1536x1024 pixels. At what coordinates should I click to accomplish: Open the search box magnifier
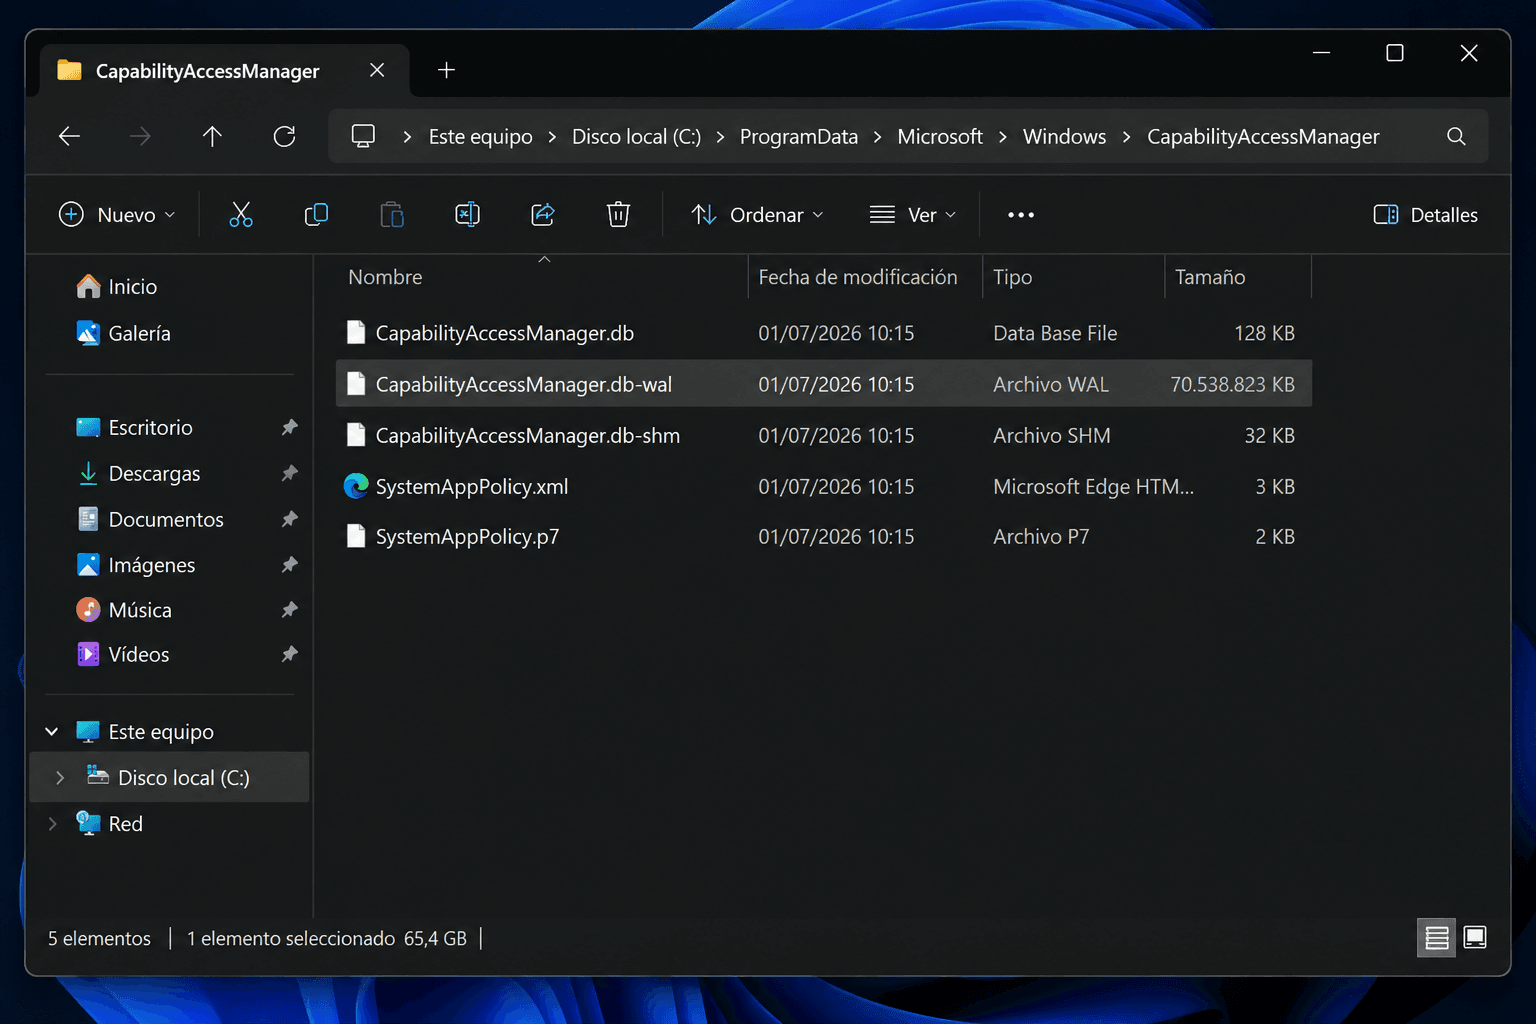click(1456, 136)
